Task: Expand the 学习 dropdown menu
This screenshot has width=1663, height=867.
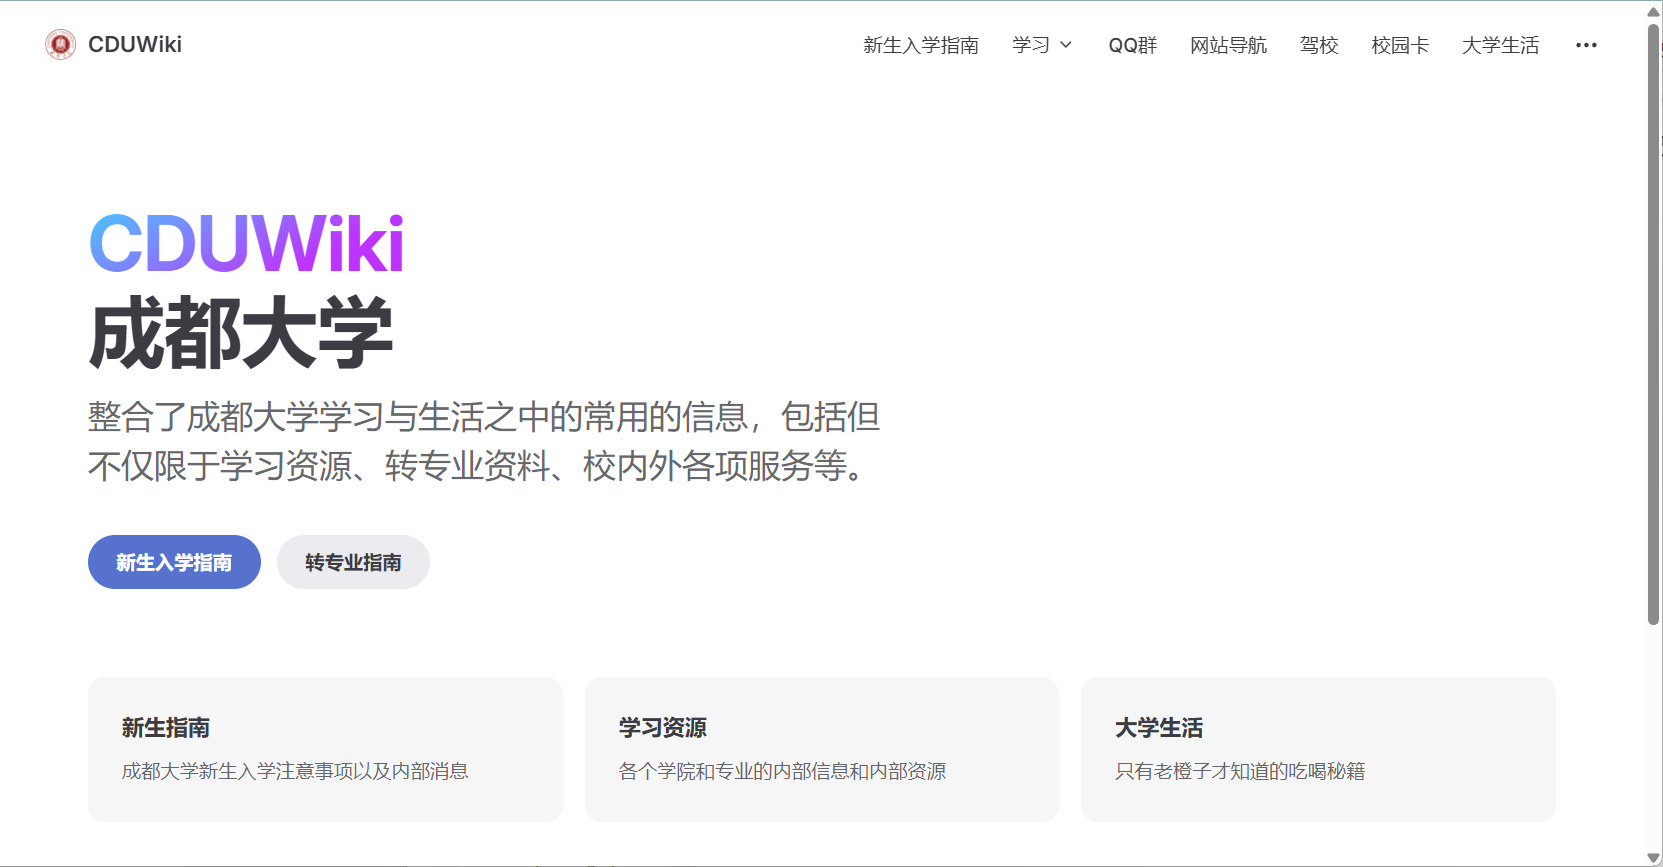Action: coord(1042,45)
